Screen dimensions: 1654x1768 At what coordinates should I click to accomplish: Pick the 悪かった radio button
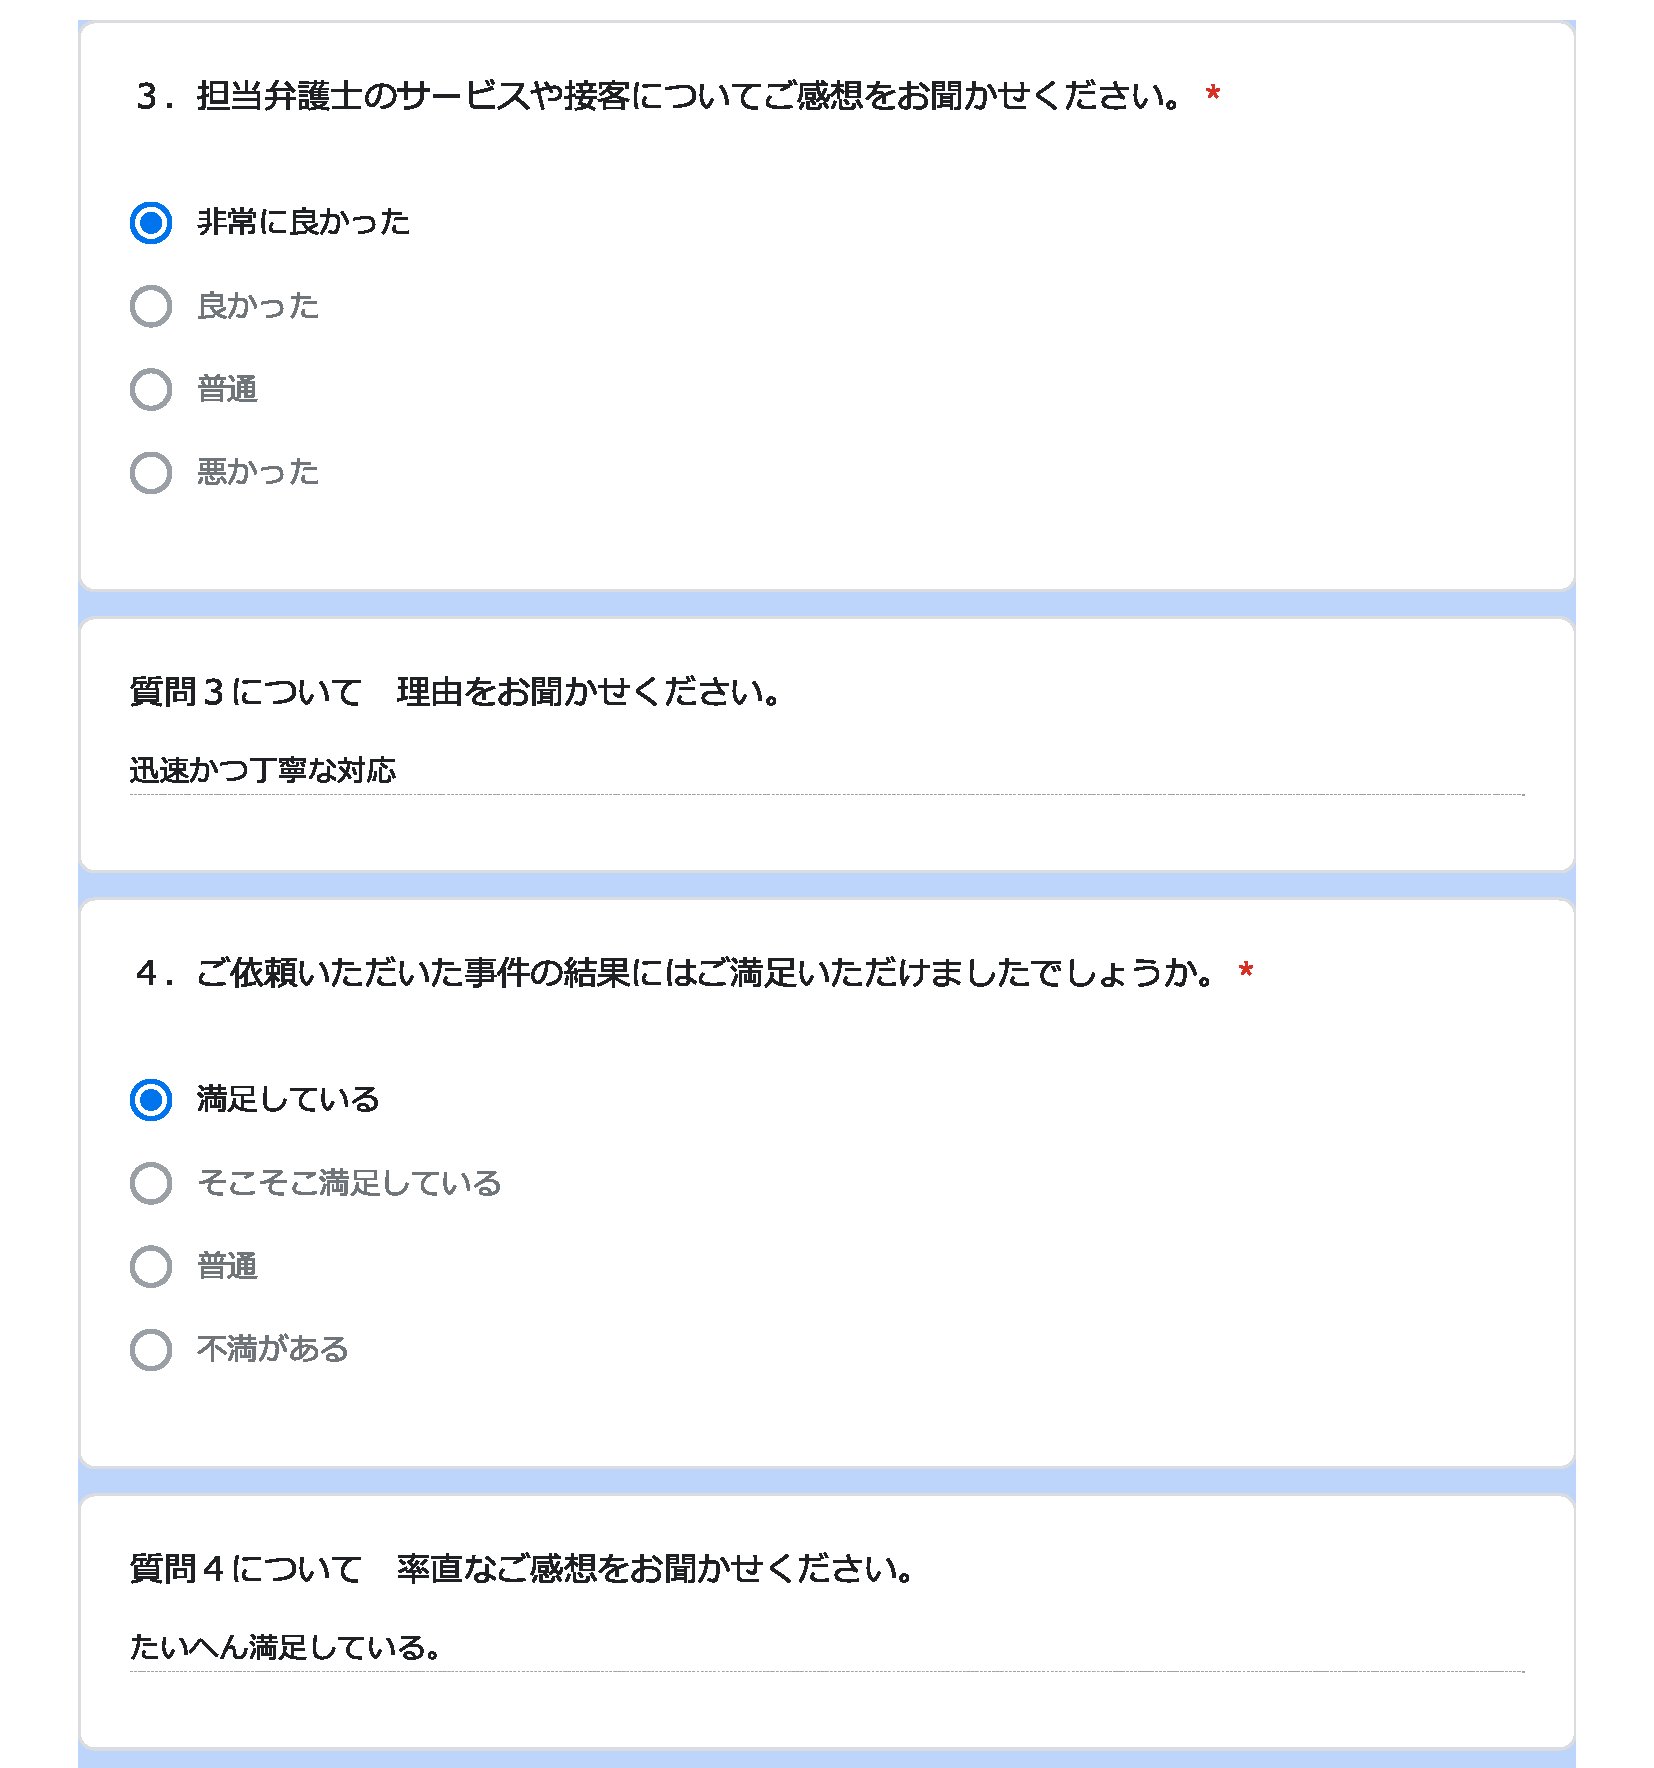tap(151, 472)
